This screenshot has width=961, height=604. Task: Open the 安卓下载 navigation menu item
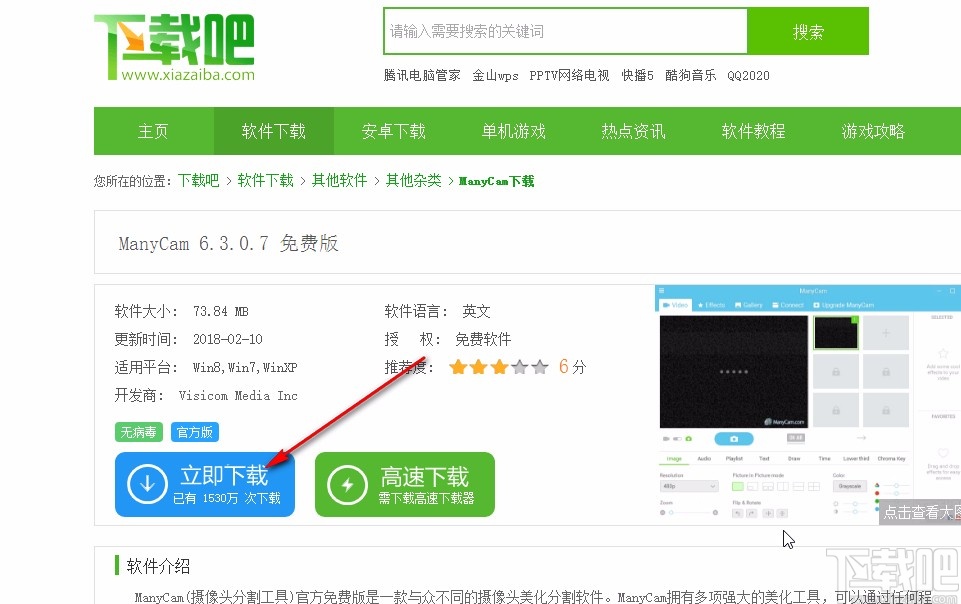click(393, 131)
